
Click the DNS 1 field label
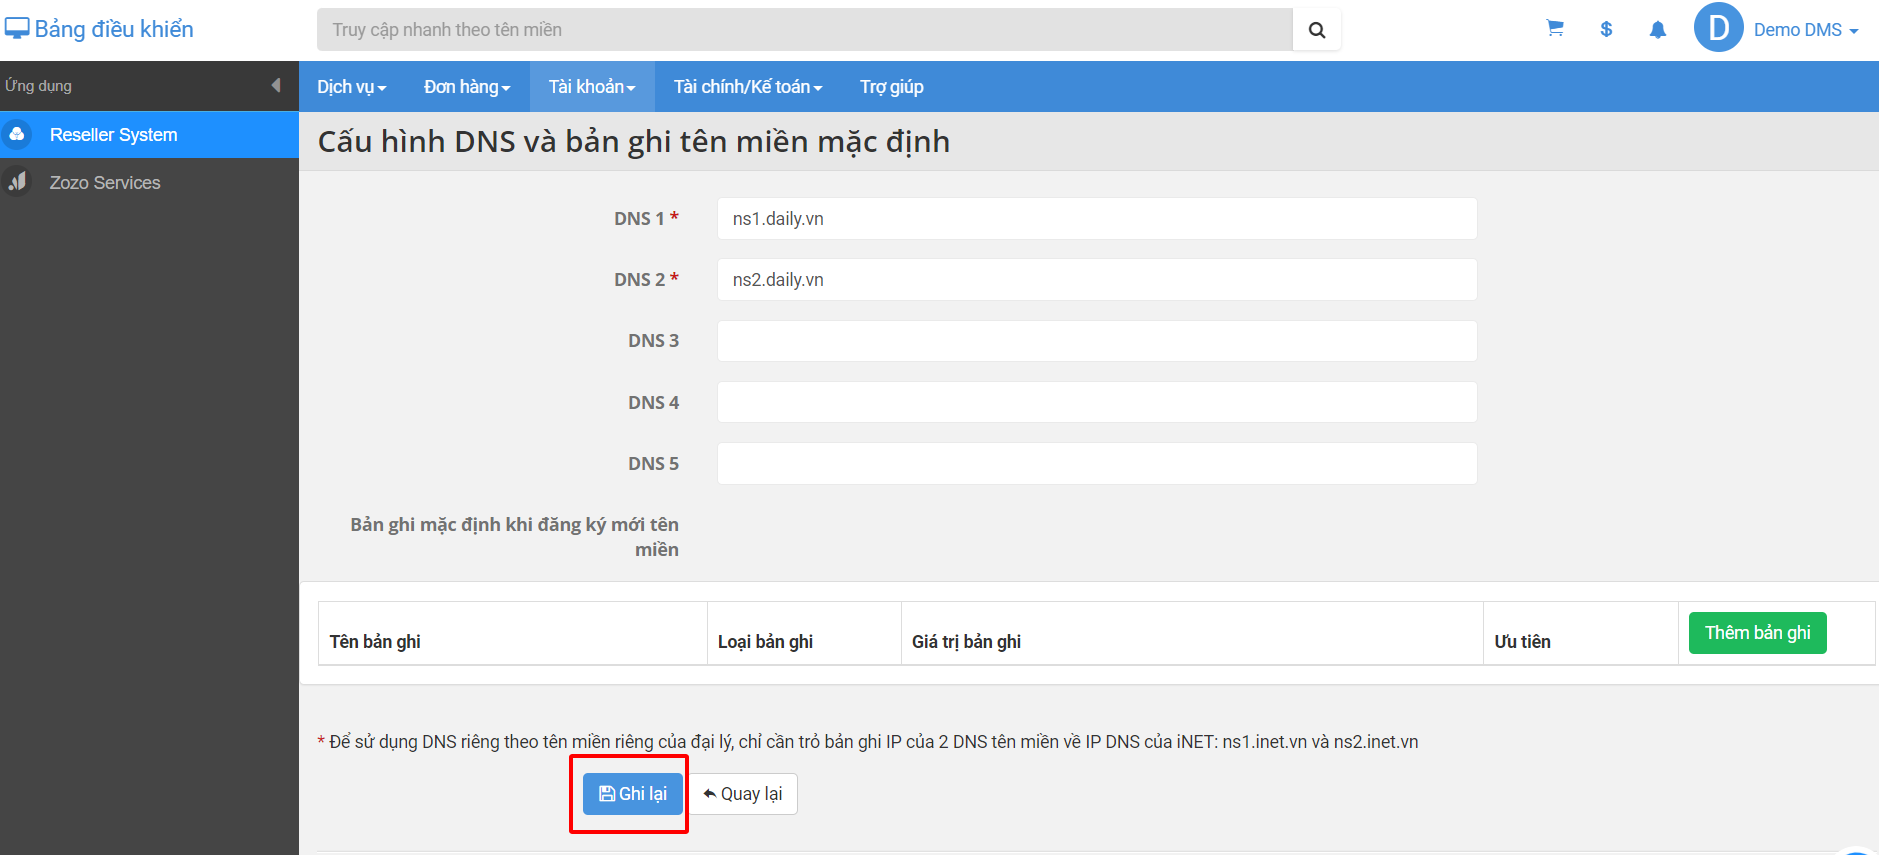click(646, 218)
